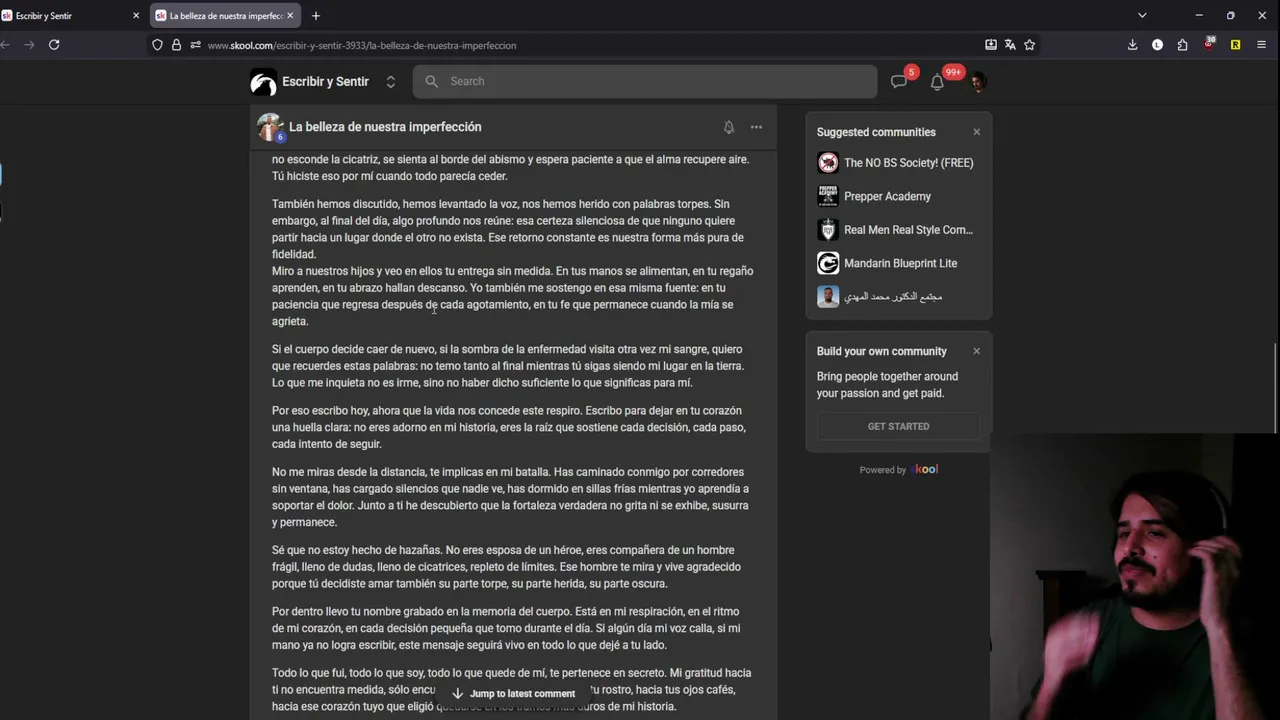1280x720 pixels.
Task: Click the translate page icon
Action: click(1010, 45)
